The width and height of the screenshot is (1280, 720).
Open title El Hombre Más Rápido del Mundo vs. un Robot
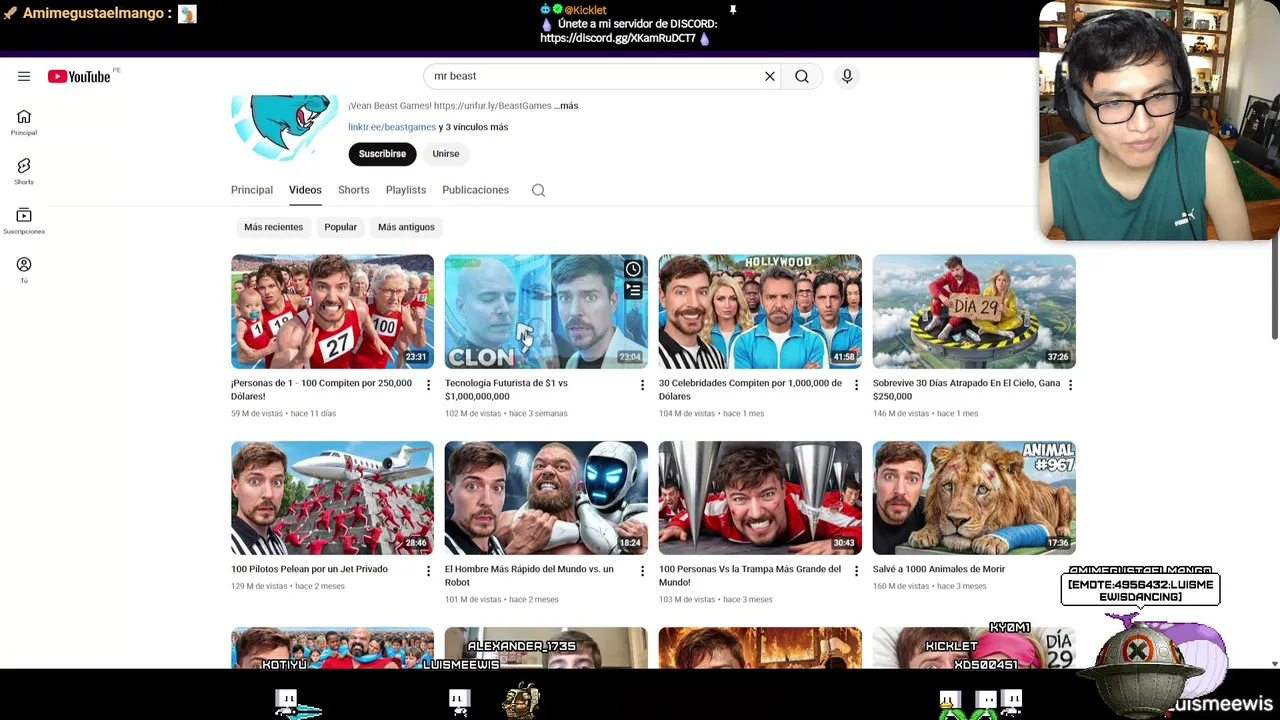[x=529, y=575]
